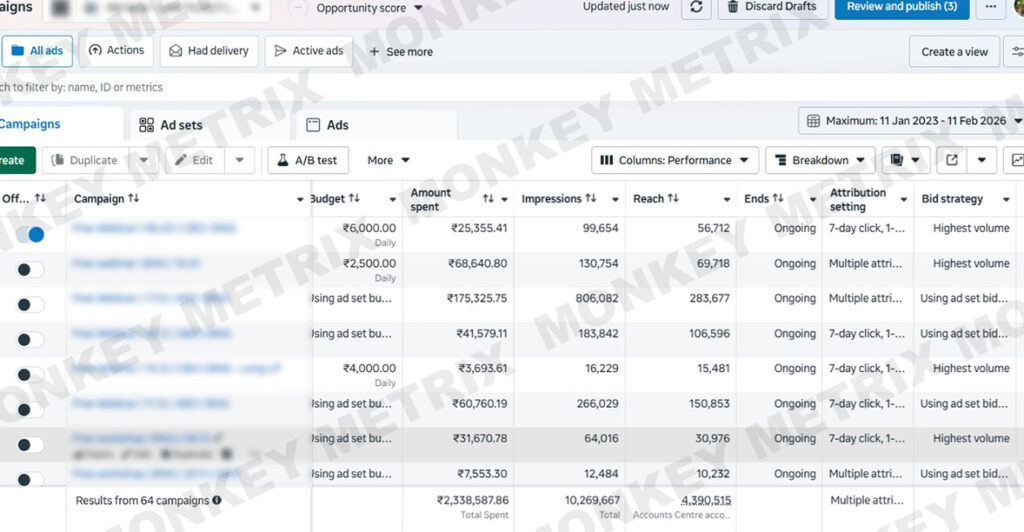This screenshot has height=532, width=1024.
Task: Open the Columns: Performance dropdown
Action: pos(676,160)
